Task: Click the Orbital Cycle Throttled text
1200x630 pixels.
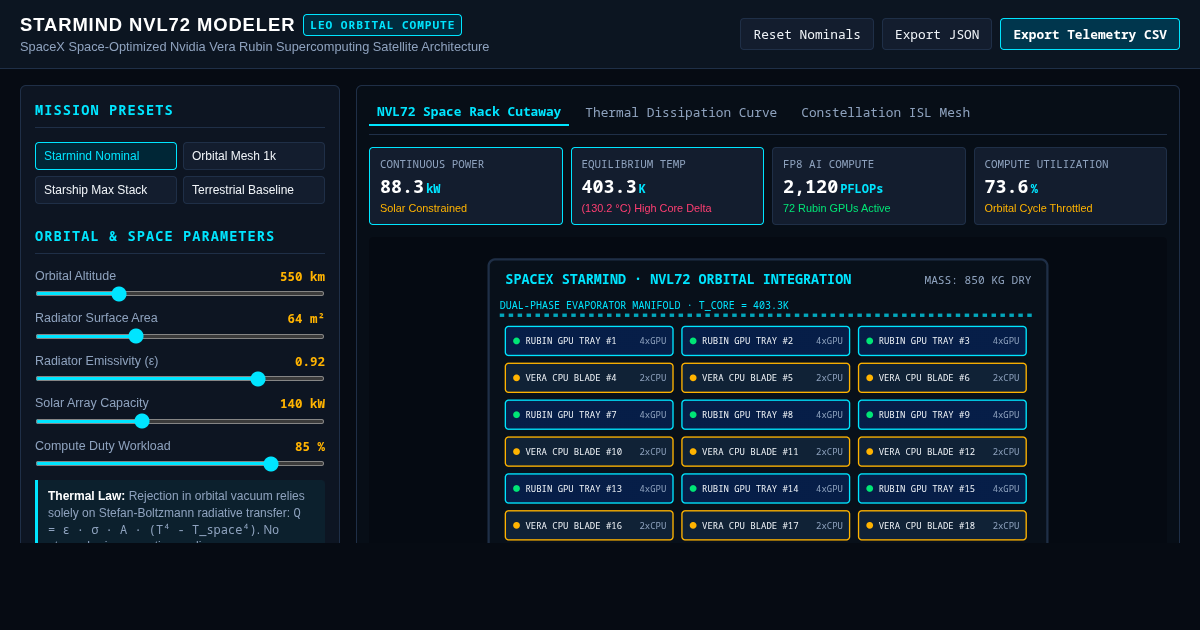Action: [1038, 208]
